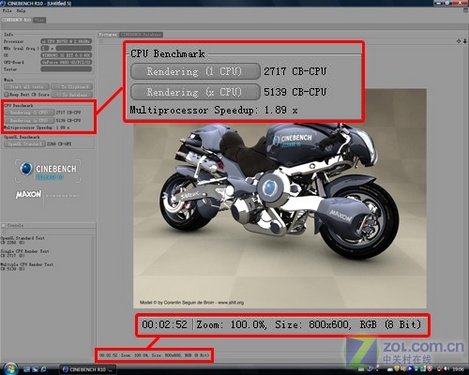Screen dimensions: 469x375
Task: Open the Cinebench logo in sidebar
Action: pos(48,171)
